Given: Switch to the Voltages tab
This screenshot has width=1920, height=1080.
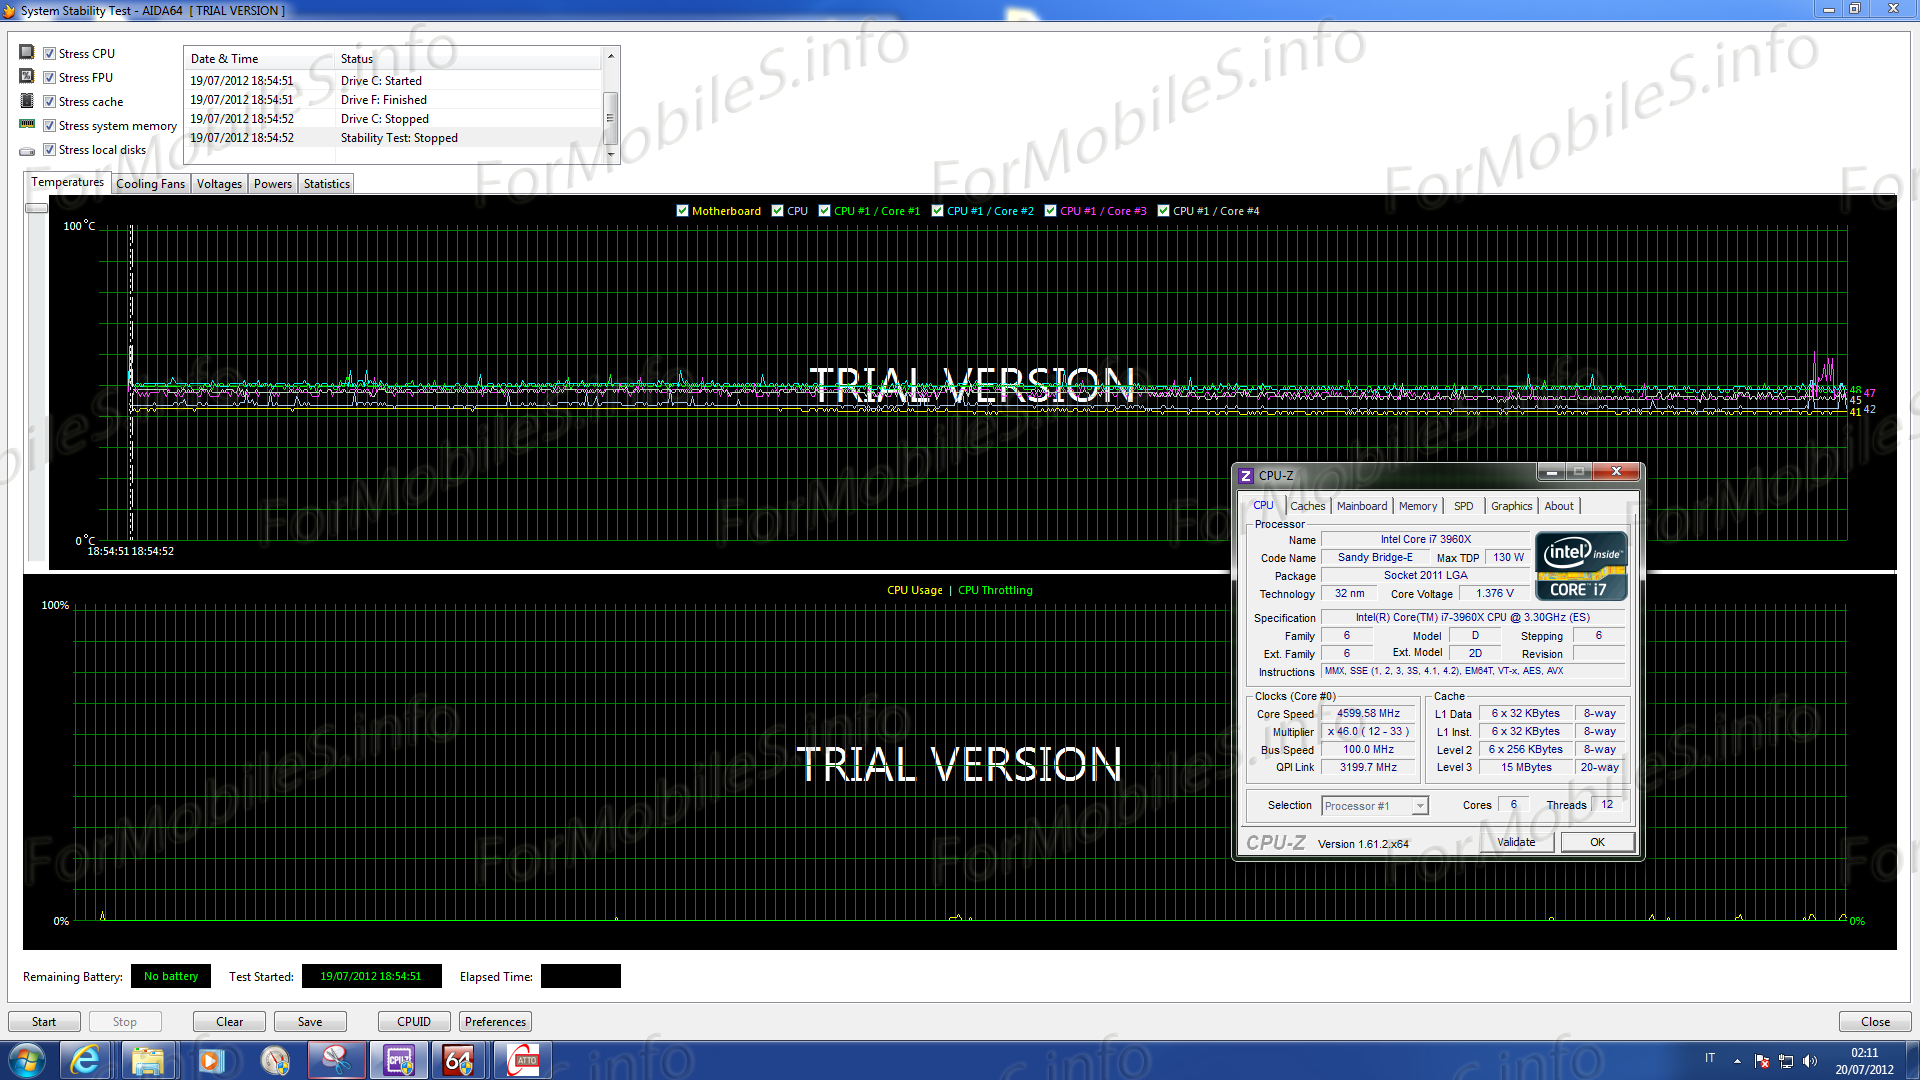Looking at the screenshot, I should click(x=219, y=184).
